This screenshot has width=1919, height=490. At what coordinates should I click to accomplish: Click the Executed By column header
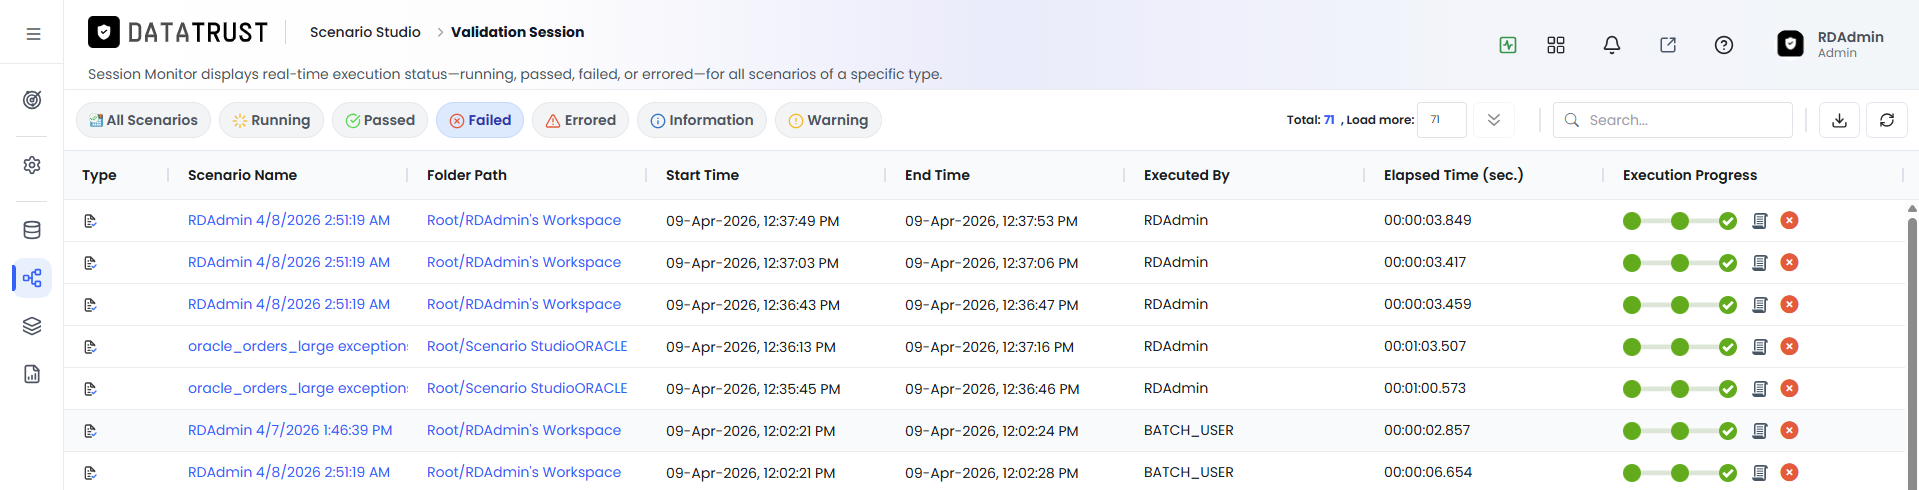pos(1187,175)
